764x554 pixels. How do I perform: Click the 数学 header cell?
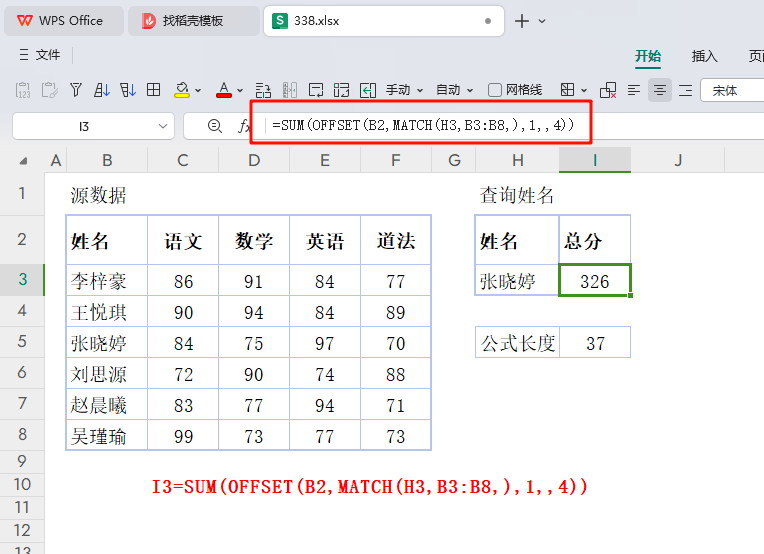point(254,241)
